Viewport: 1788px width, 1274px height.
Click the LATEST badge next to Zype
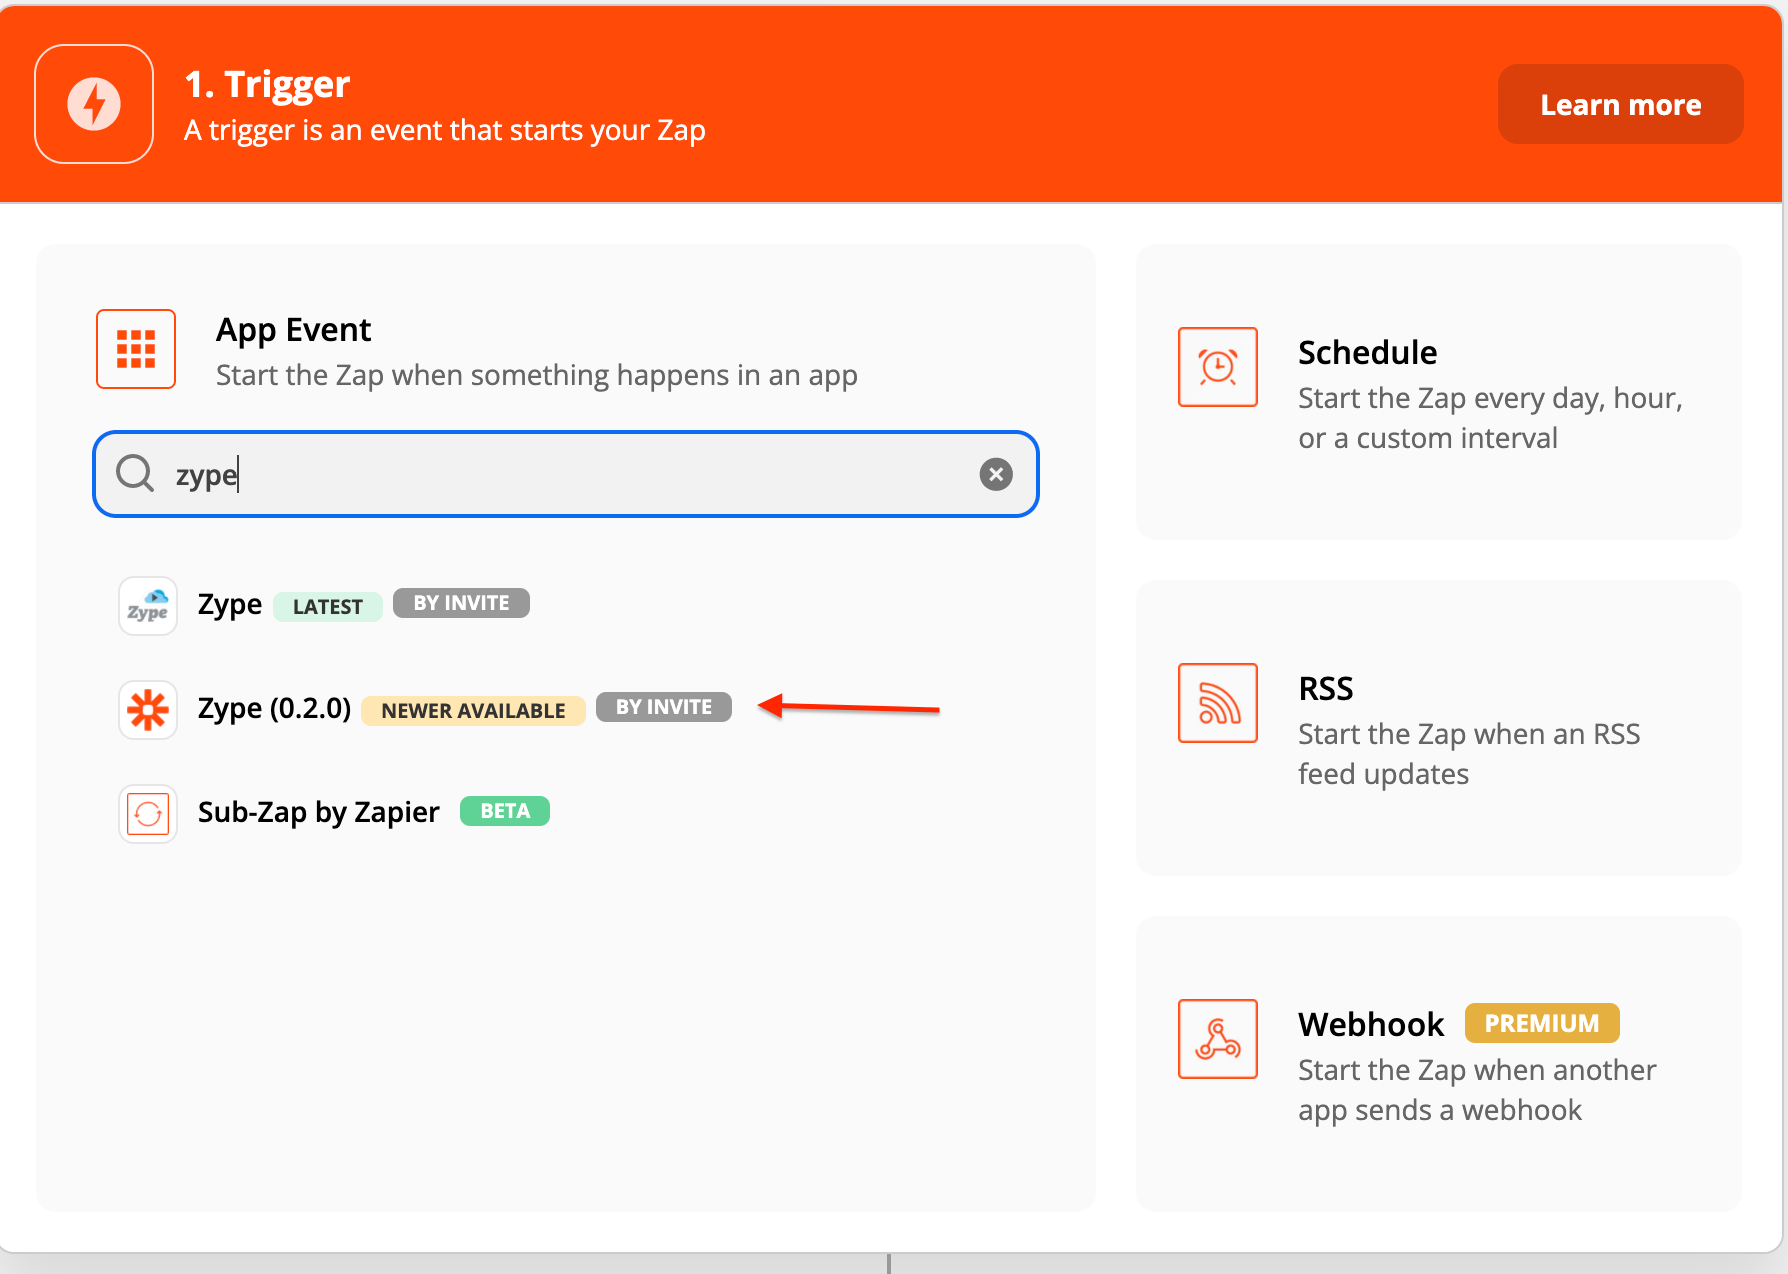(328, 606)
